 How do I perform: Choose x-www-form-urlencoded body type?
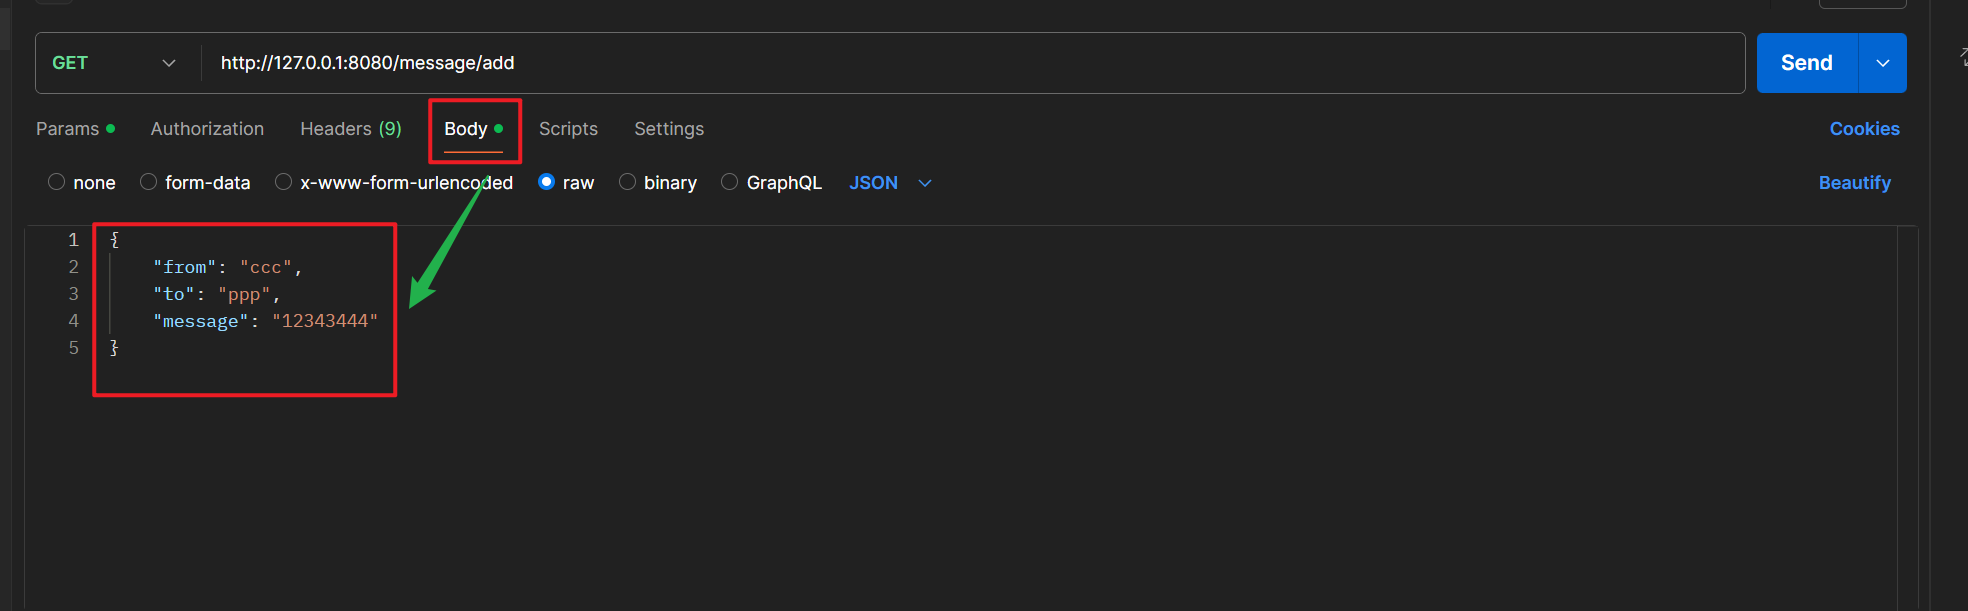(284, 182)
